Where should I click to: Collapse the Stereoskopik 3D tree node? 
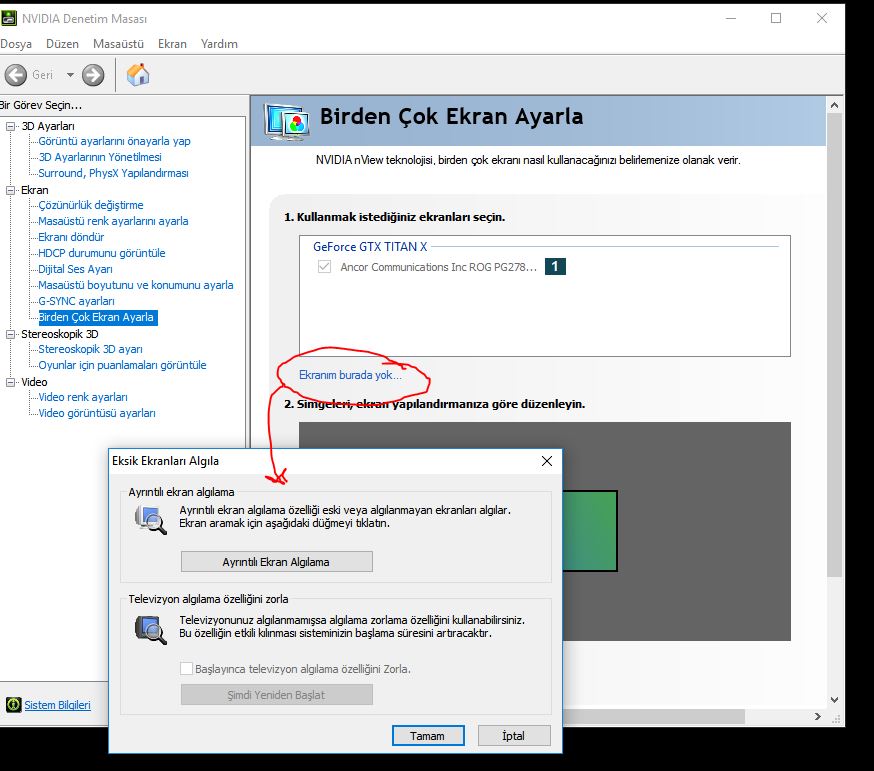tap(10, 334)
